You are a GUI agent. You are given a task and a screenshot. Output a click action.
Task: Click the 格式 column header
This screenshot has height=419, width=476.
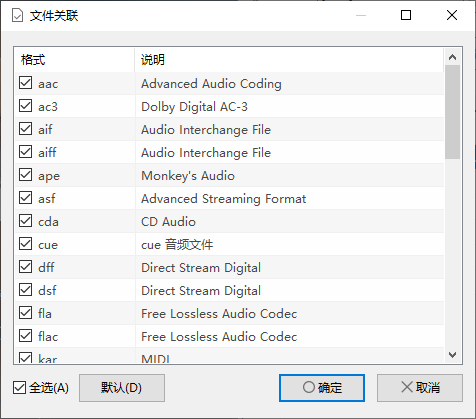pyautogui.click(x=74, y=60)
